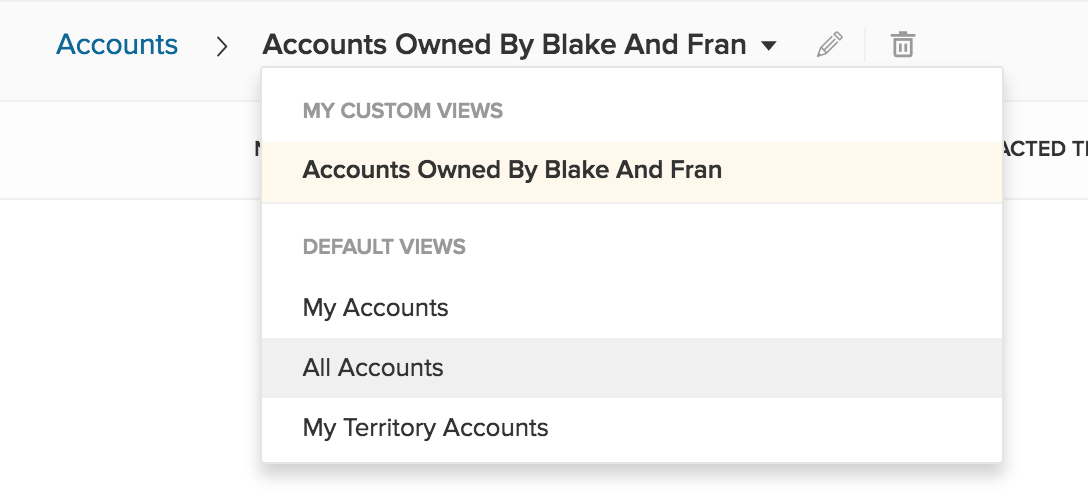Click the divider between pencil and trash icons
The width and height of the screenshot is (1088, 494).
point(865,45)
